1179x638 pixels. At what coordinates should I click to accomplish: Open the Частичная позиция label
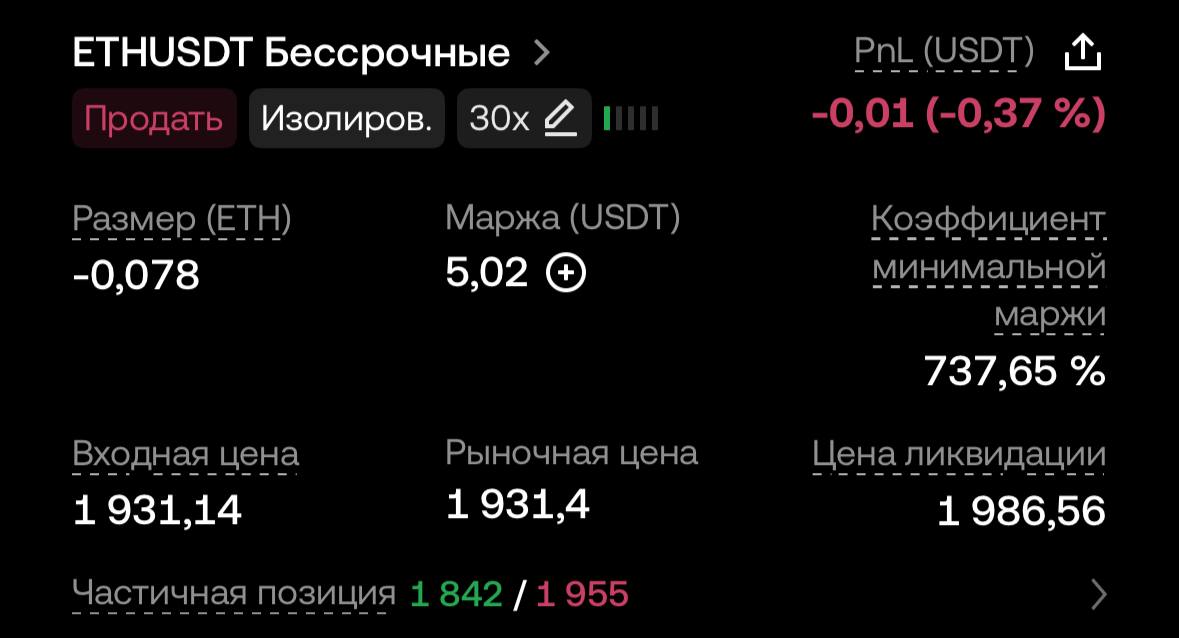point(234,593)
